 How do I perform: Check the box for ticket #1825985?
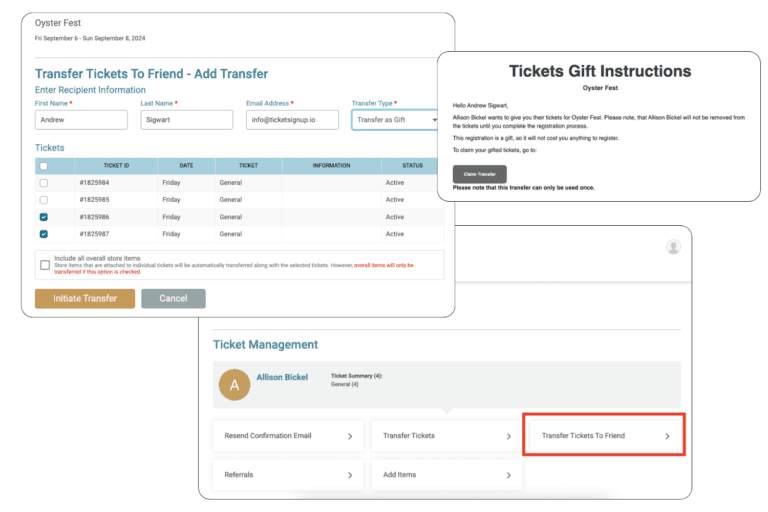[x=43, y=200]
